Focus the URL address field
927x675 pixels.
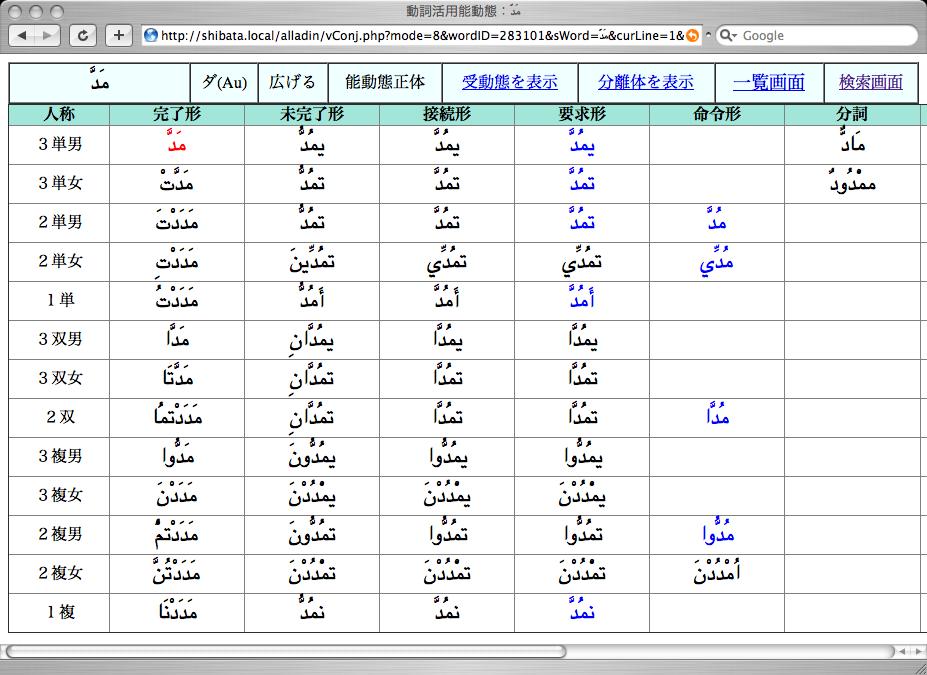(x=422, y=35)
